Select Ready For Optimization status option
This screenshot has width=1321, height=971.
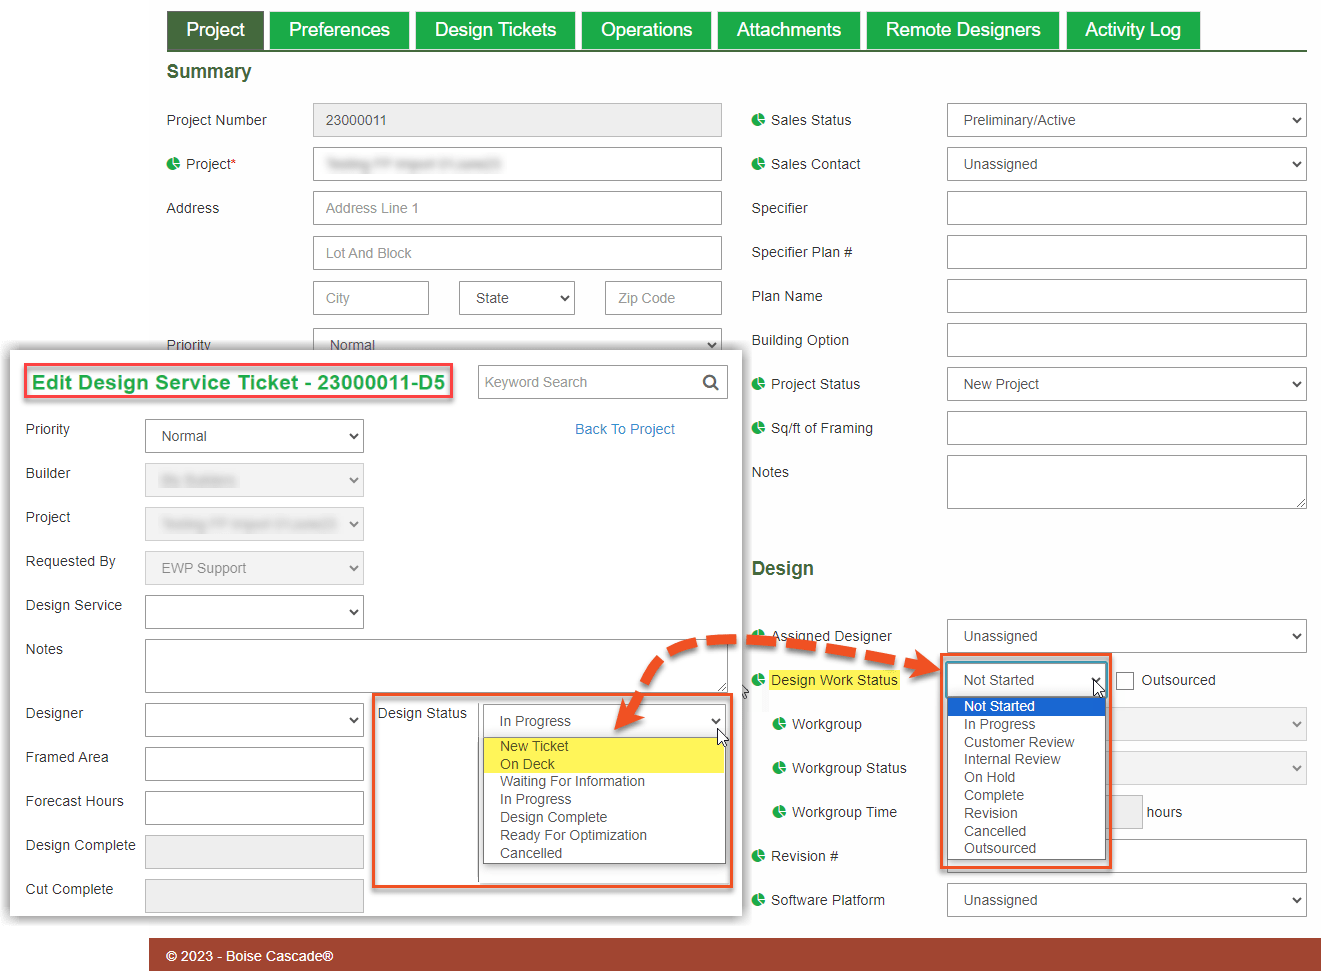coord(604,836)
